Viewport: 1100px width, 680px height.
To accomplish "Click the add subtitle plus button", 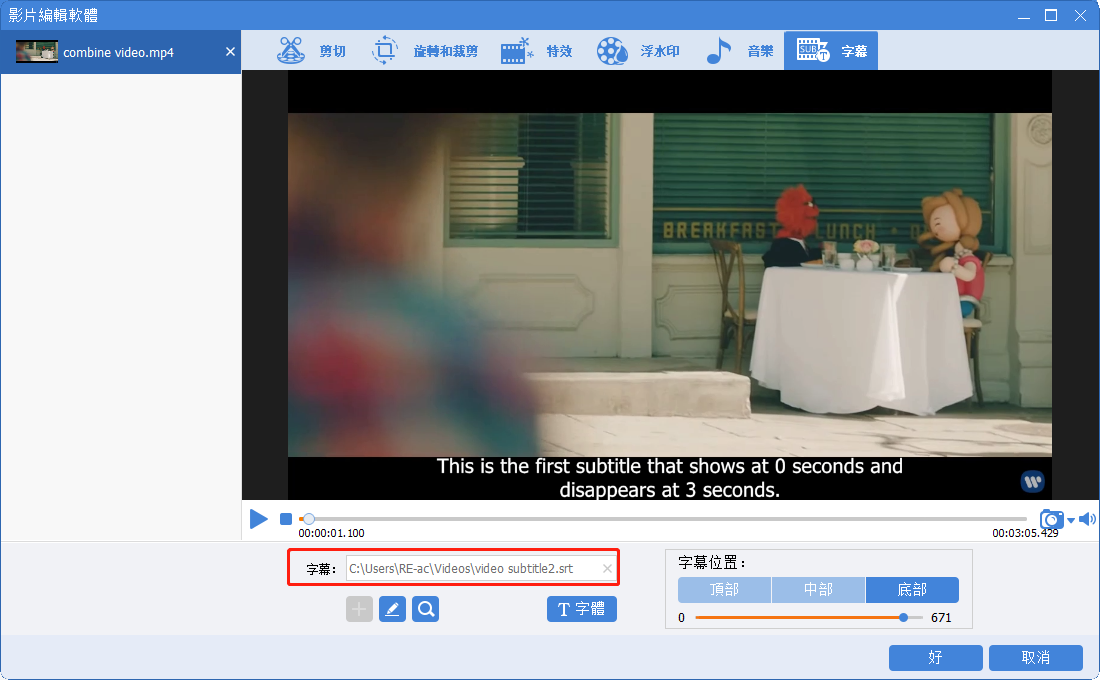I will [359, 609].
